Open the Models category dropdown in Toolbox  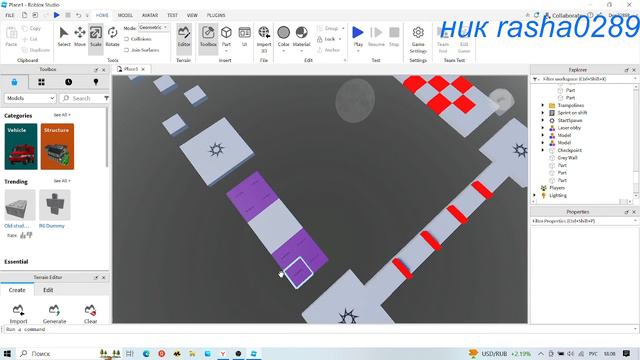tap(30, 98)
